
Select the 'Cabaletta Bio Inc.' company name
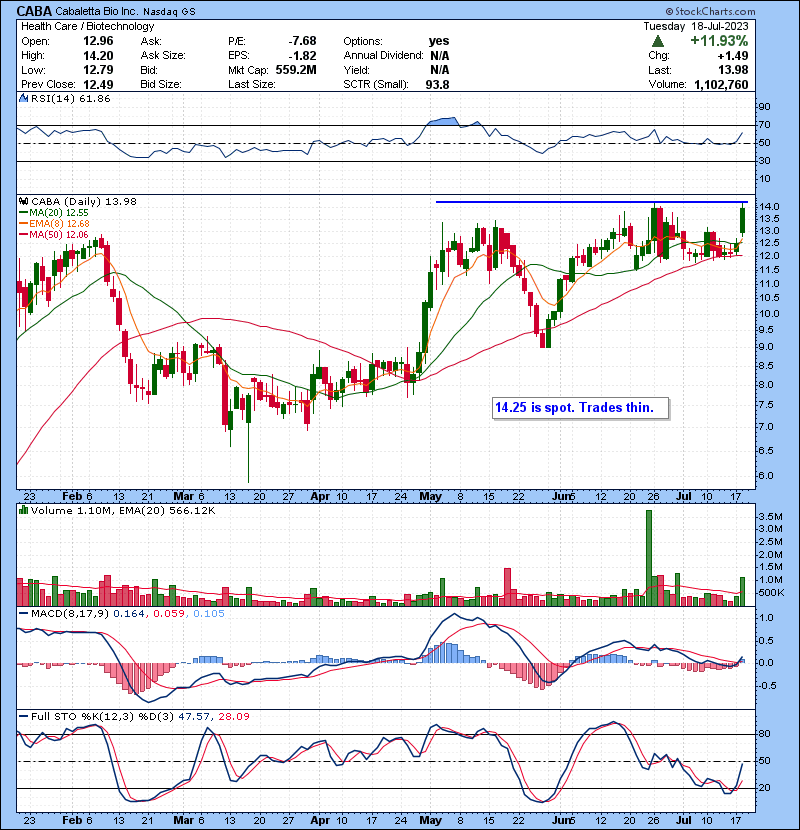coord(99,12)
